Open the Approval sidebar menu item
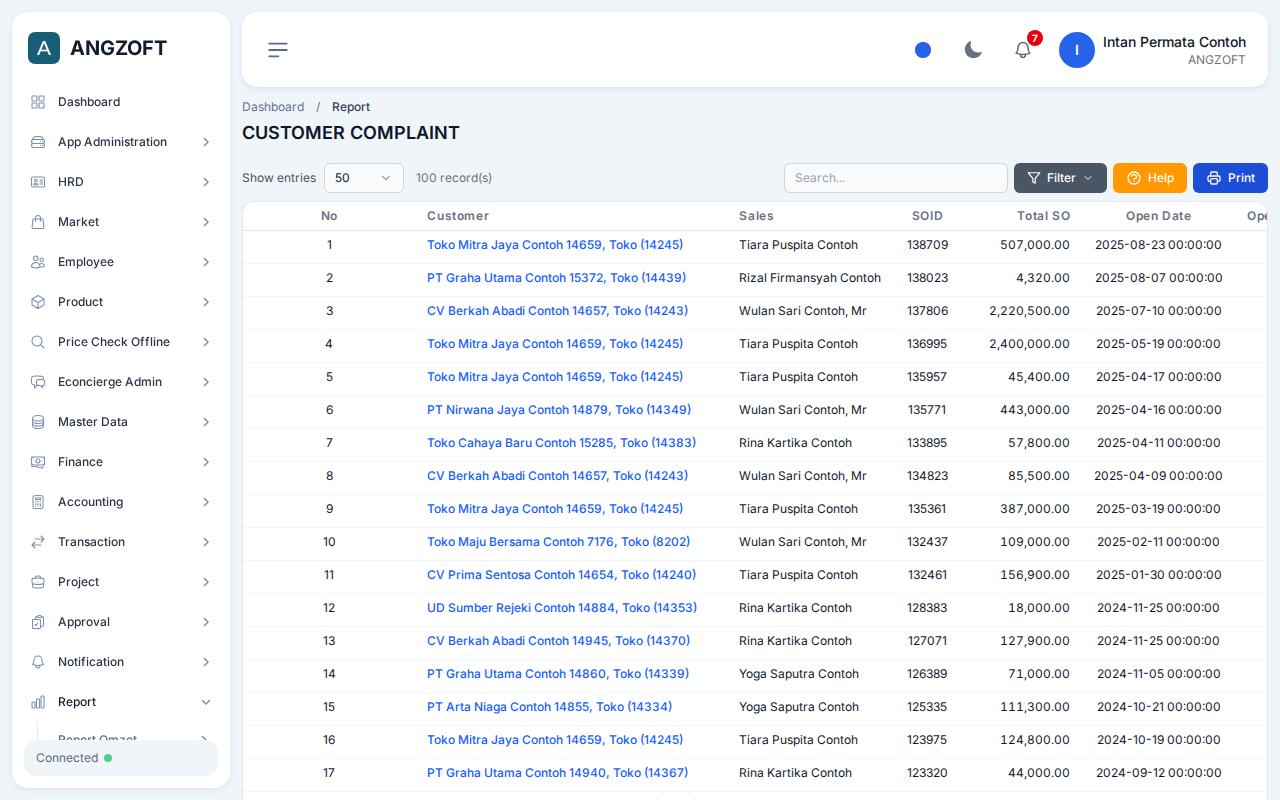This screenshot has height=800, width=1280. [x=121, y=622]
